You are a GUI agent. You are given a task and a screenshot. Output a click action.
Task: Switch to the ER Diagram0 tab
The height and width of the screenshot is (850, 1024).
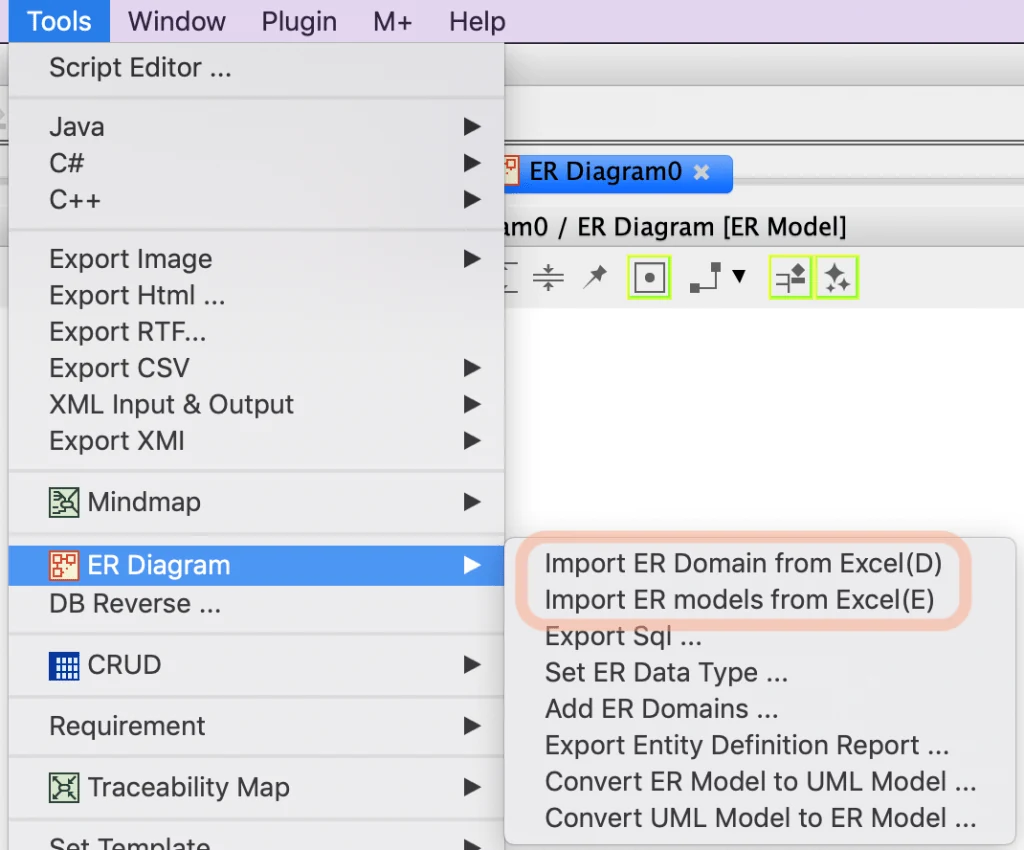tap(618, 173)
